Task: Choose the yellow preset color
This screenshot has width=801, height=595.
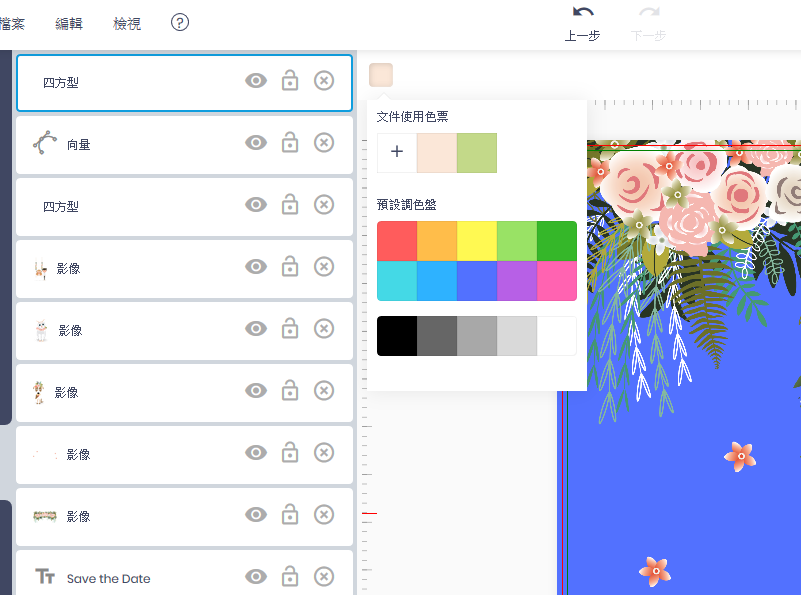Action: (477, 241)
